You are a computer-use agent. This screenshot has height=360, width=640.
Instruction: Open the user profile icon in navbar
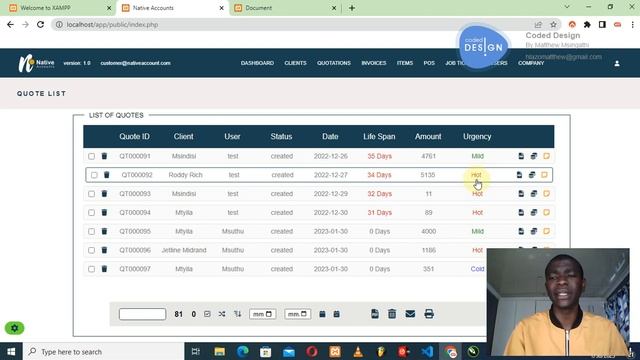pyautogui.click(x=617, y=63)
